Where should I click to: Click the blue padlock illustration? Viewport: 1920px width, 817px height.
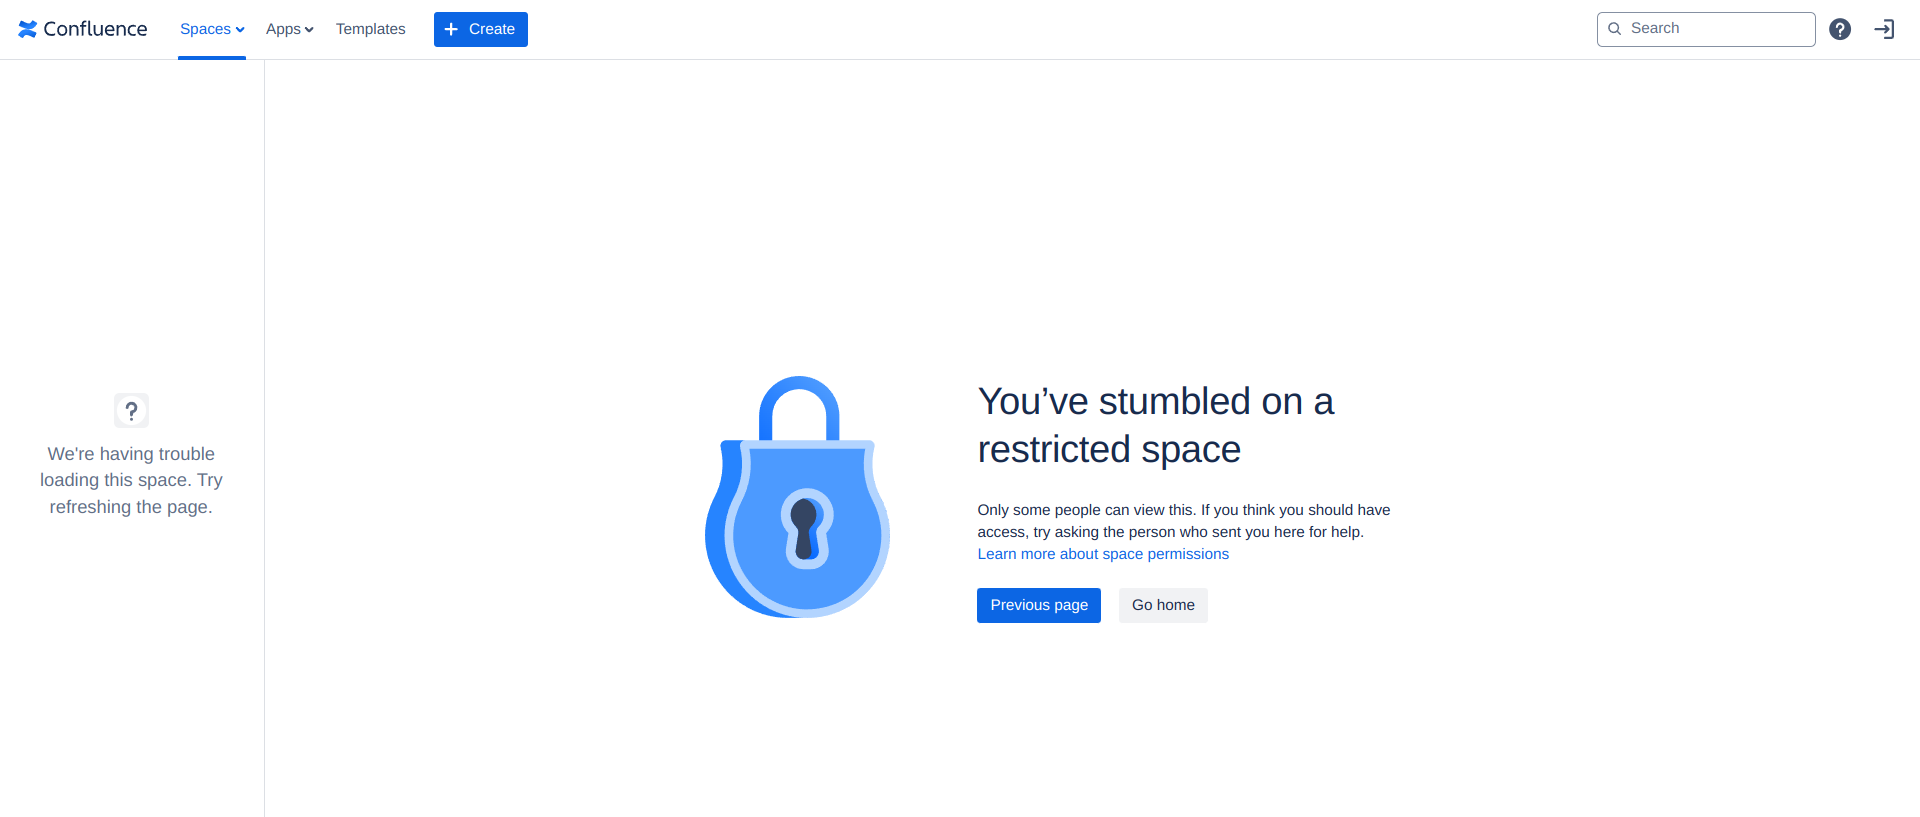coord(797,497)
